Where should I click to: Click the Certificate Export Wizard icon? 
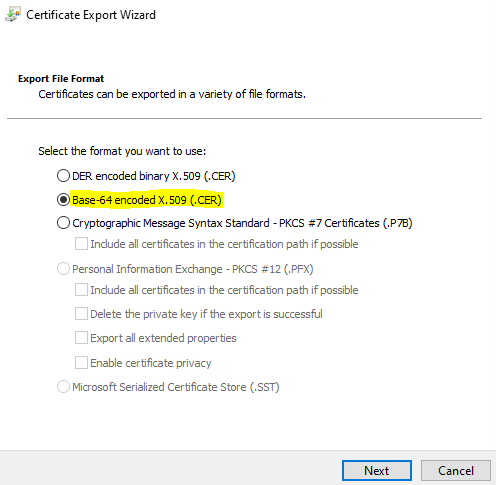coord(13,15)
